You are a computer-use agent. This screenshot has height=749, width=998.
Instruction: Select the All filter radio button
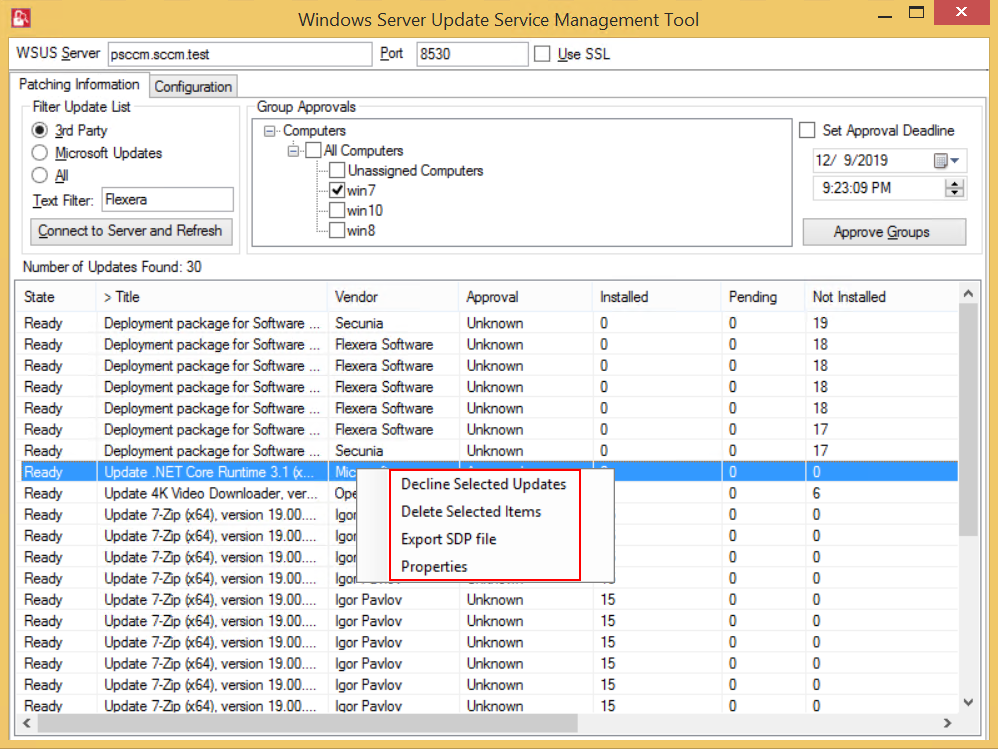(x=40, y=176)
